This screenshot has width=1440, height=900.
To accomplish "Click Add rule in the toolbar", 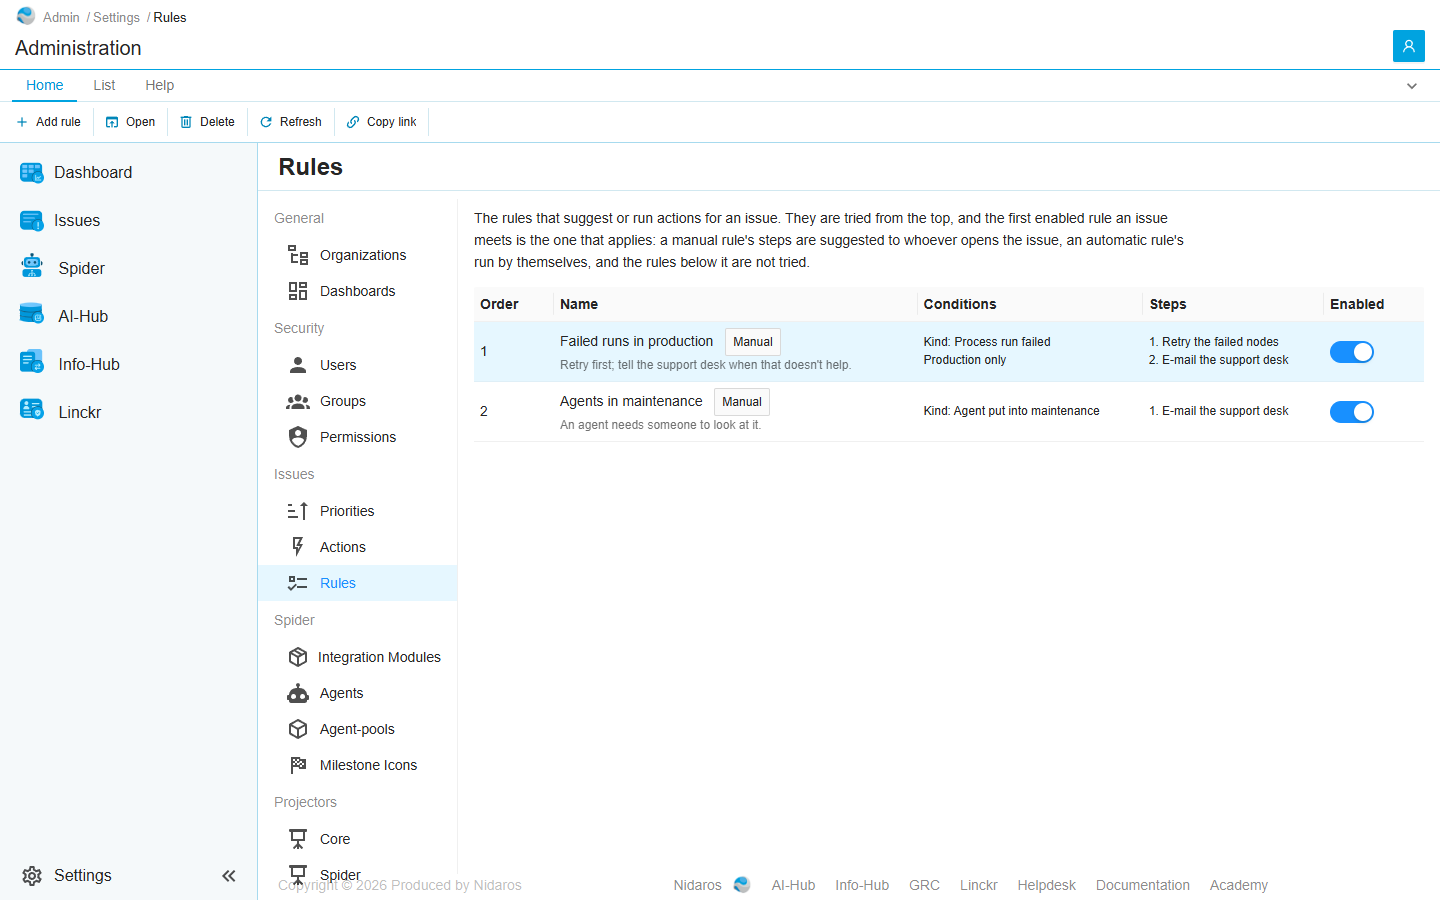I will (x=49, y=122).
